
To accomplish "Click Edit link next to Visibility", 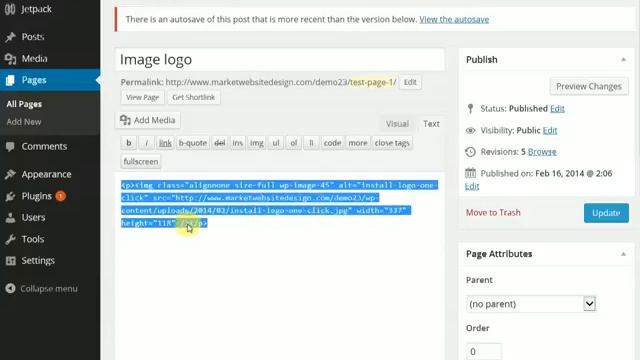I will click(550, 131).
